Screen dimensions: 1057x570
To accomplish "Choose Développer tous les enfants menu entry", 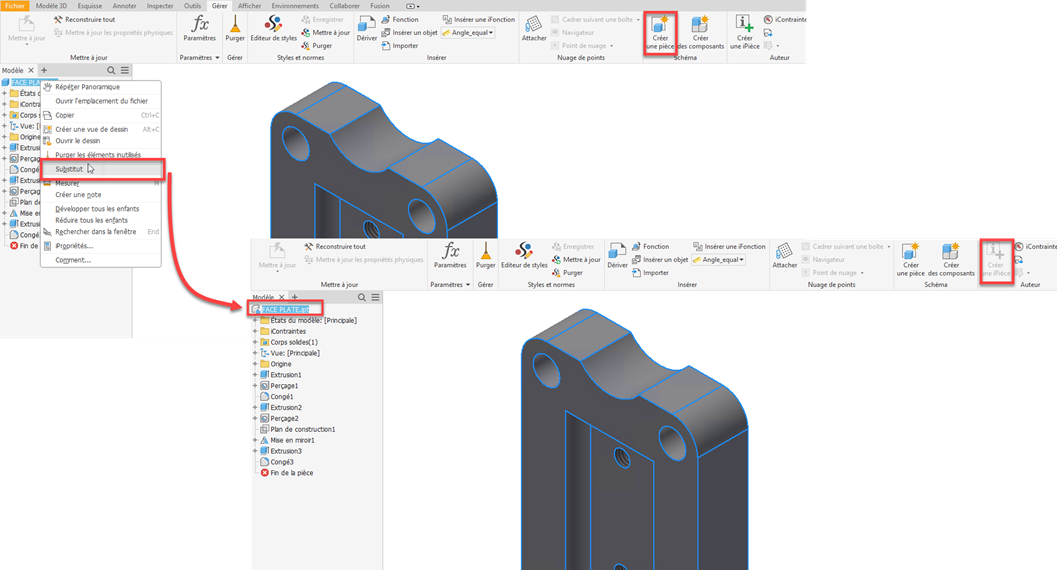I will tap(101, 209).
